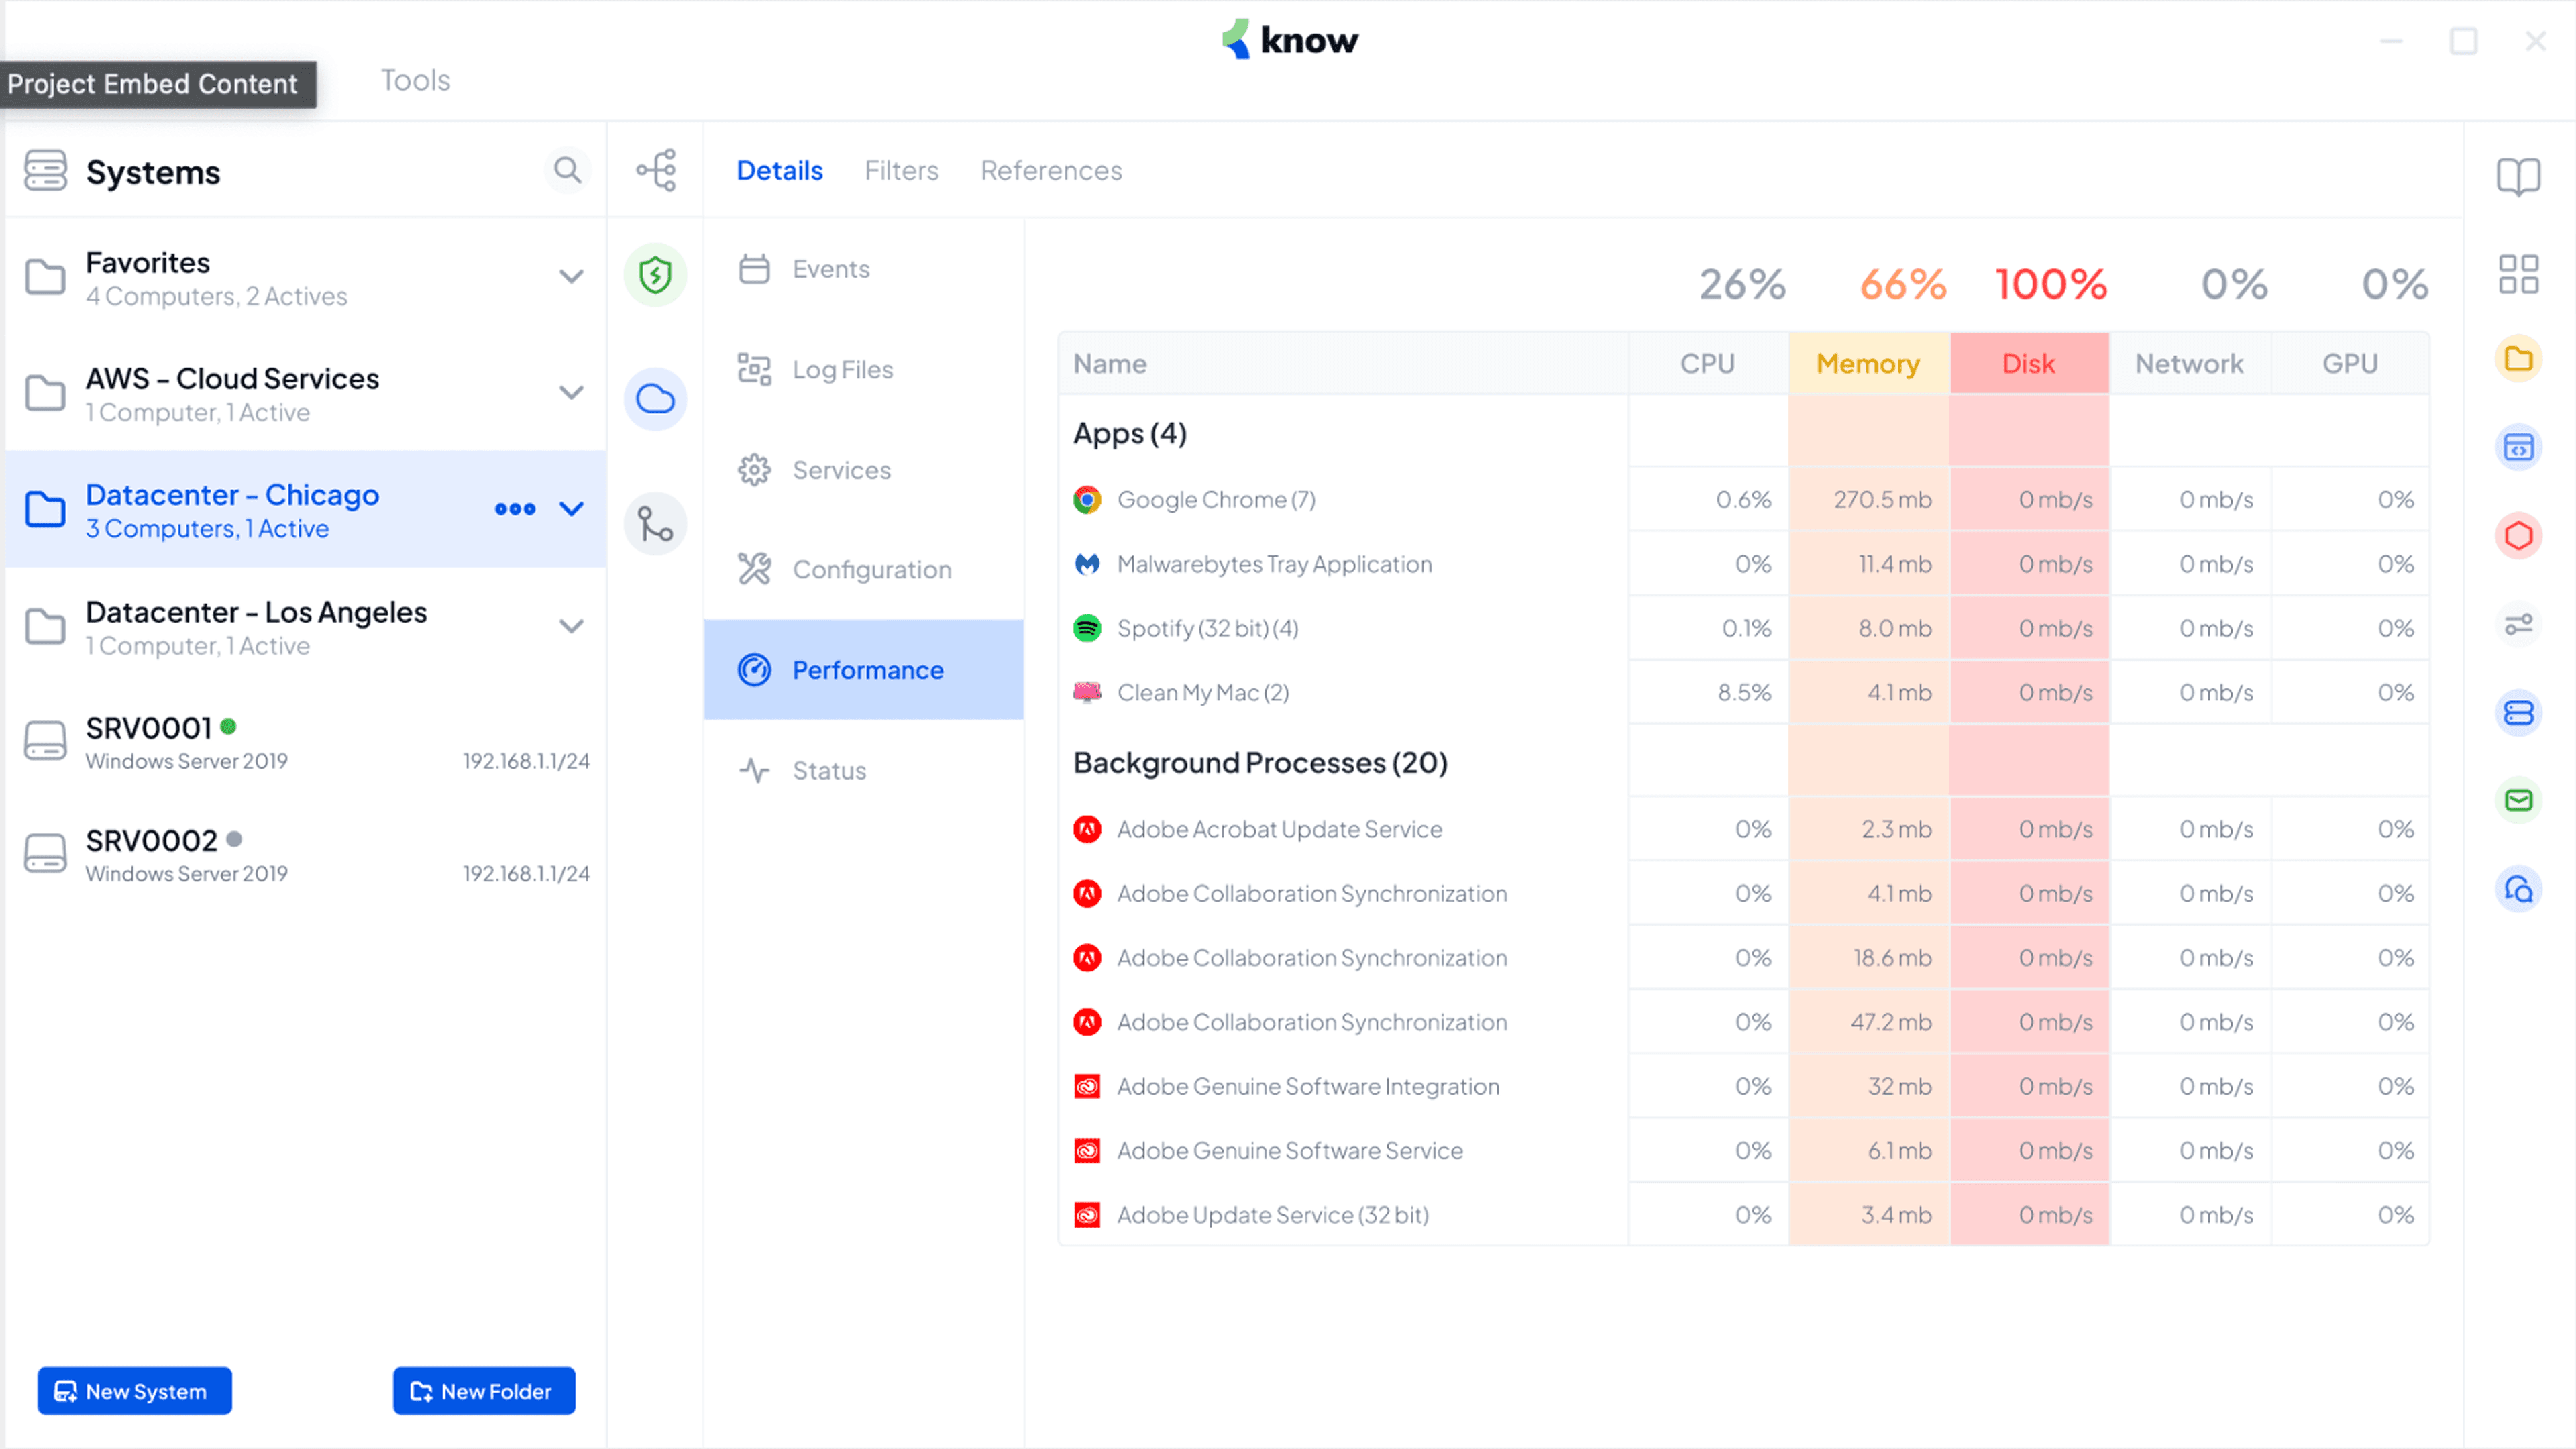Open the book icon in right sidebar
Viewport: 2576px width, 1449px height.
point(2518,177)
